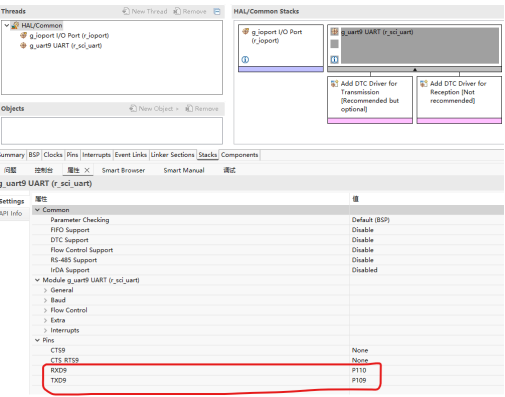Collapse the HAL/Common thread tree node
The image size is (505, 397).
point(6,25)
